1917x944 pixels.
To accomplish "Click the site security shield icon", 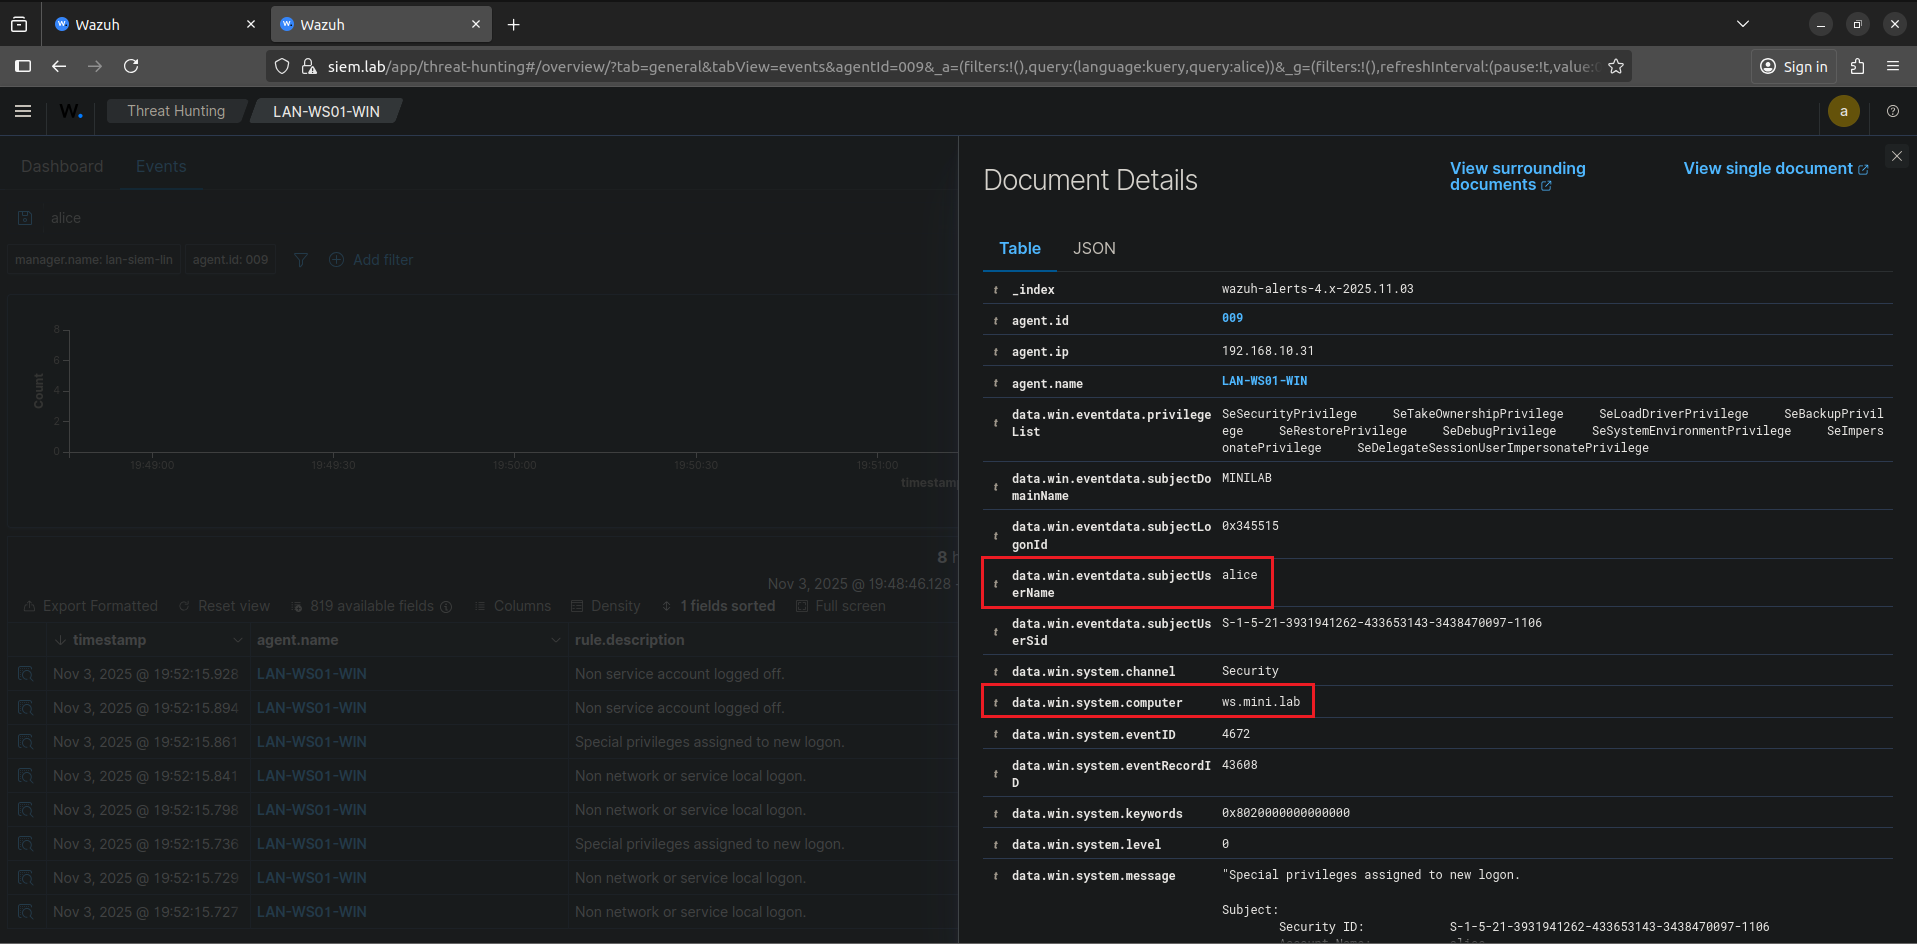I will coord(282,66).
